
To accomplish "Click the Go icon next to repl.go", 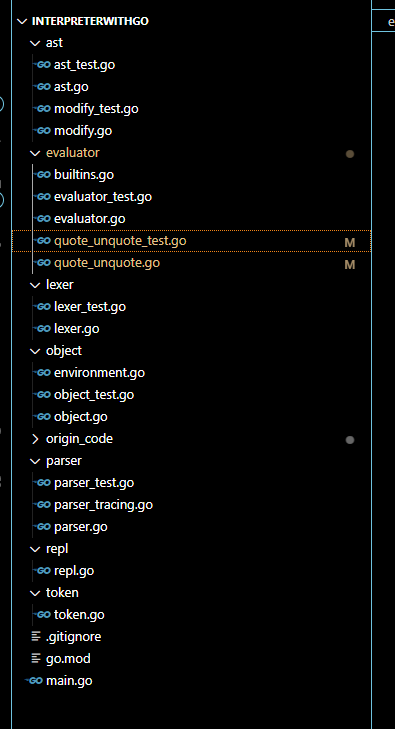I will [43, 570].
